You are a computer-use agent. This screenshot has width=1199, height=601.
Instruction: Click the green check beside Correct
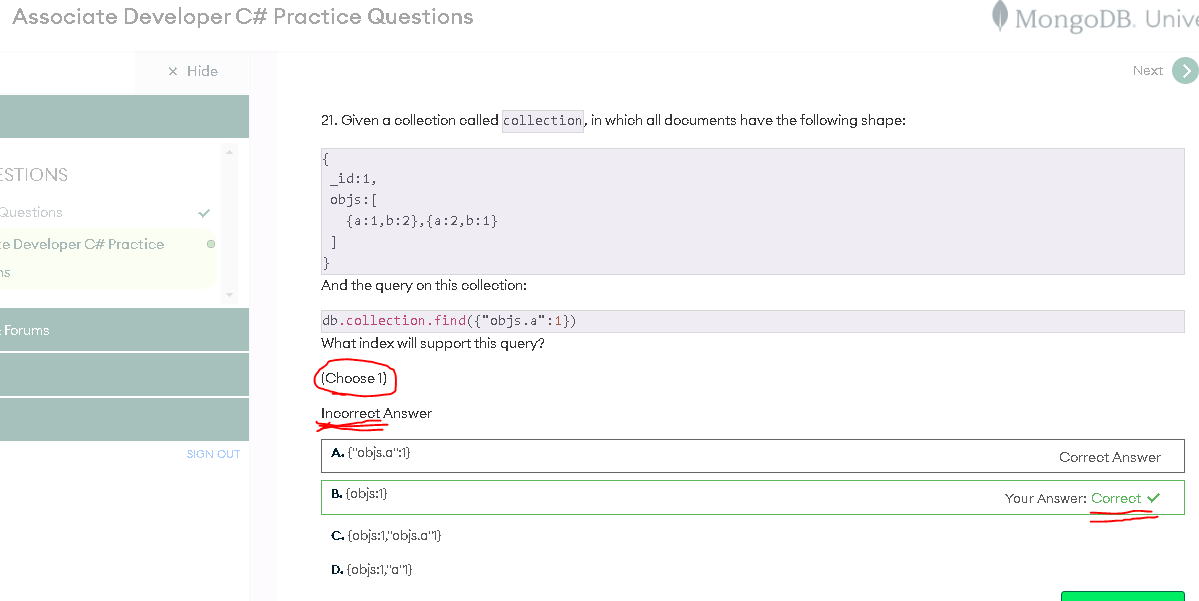click(x=1154, y=498)
